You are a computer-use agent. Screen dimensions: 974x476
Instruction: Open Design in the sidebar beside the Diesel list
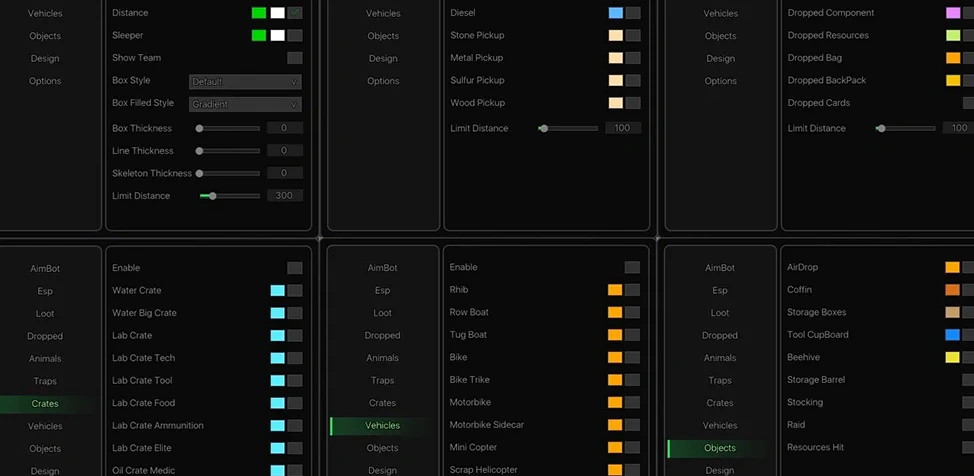[383, 58]
